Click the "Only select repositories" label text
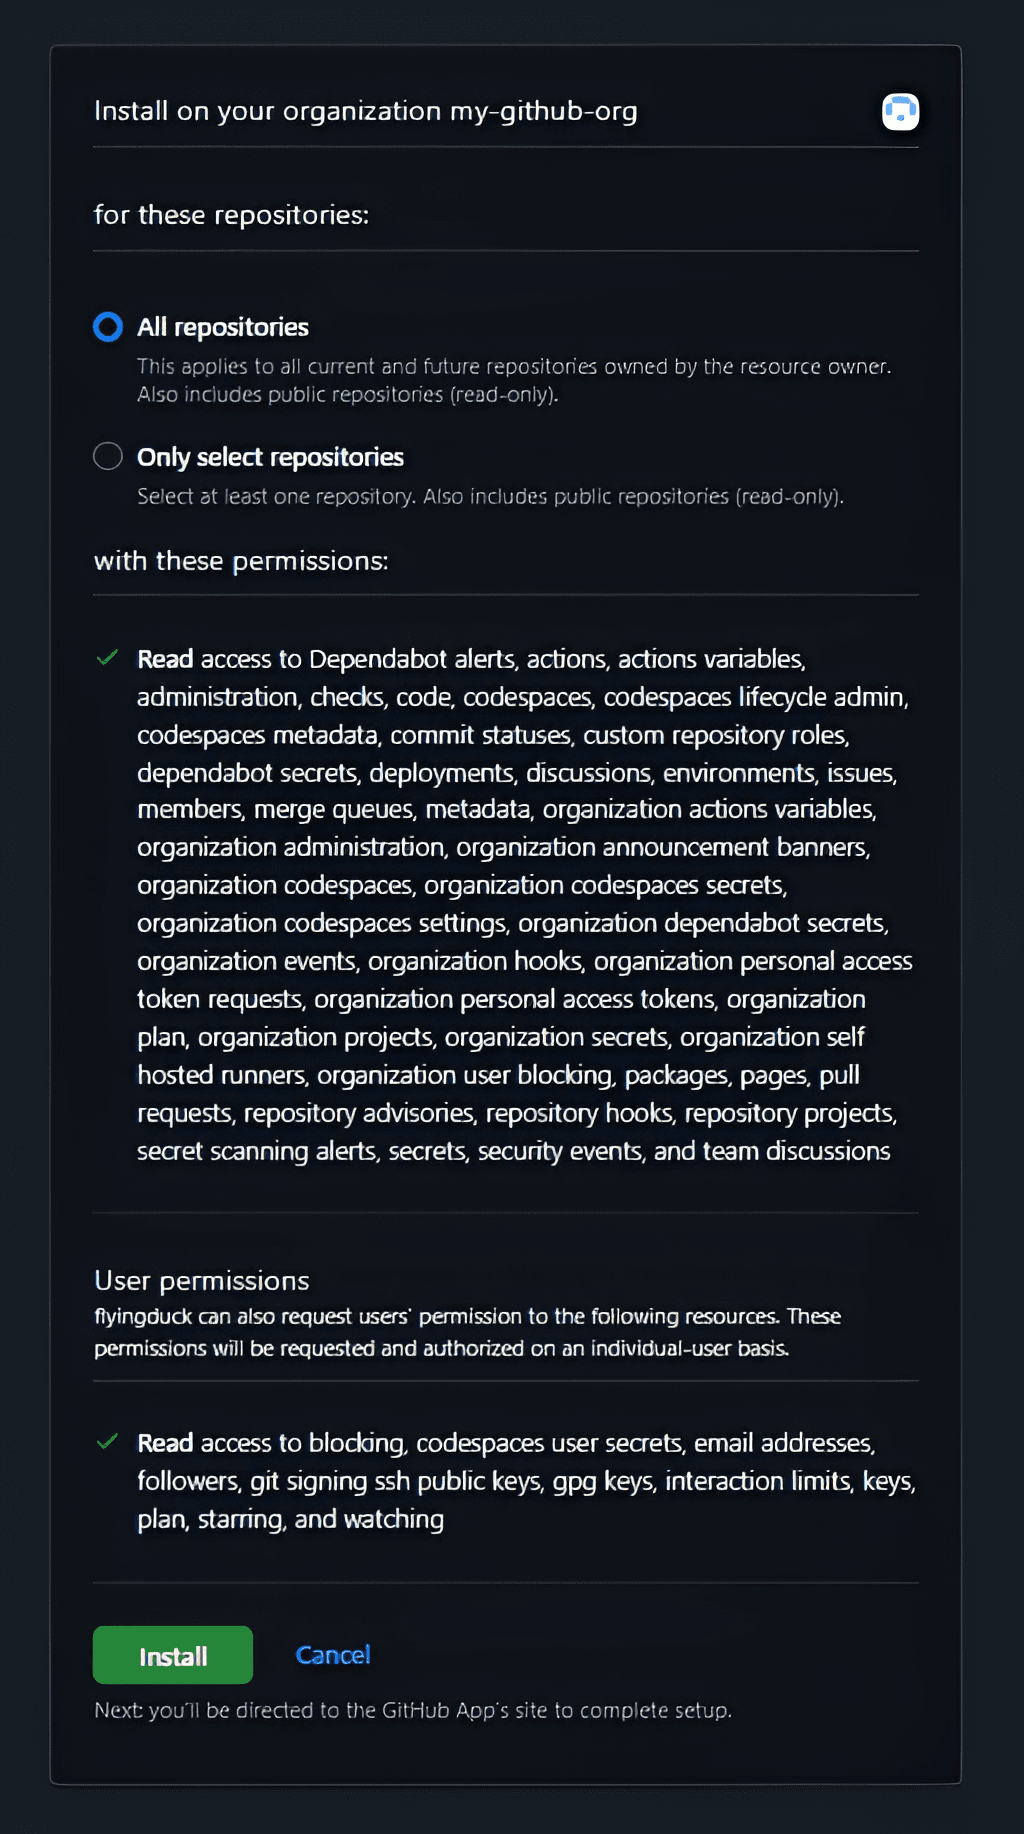1024x1834 pixels. 270,457
